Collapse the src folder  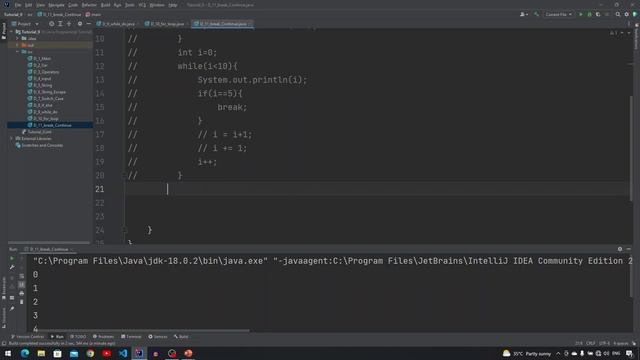point(18,52)
